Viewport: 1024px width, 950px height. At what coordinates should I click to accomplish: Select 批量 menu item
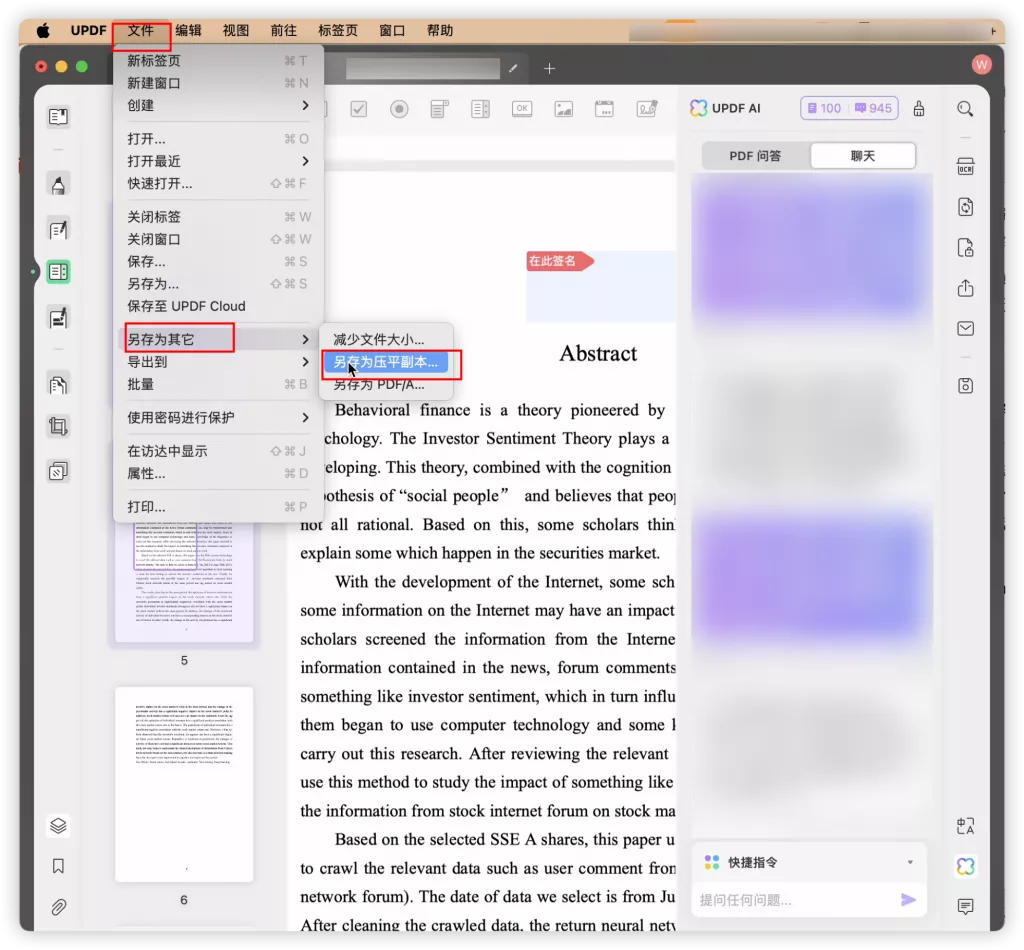click(x=218, y=385)
